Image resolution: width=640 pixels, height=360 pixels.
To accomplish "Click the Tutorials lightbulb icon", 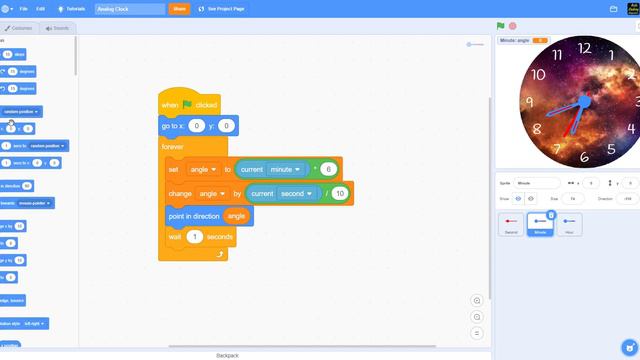I will [x=60, y=9].
